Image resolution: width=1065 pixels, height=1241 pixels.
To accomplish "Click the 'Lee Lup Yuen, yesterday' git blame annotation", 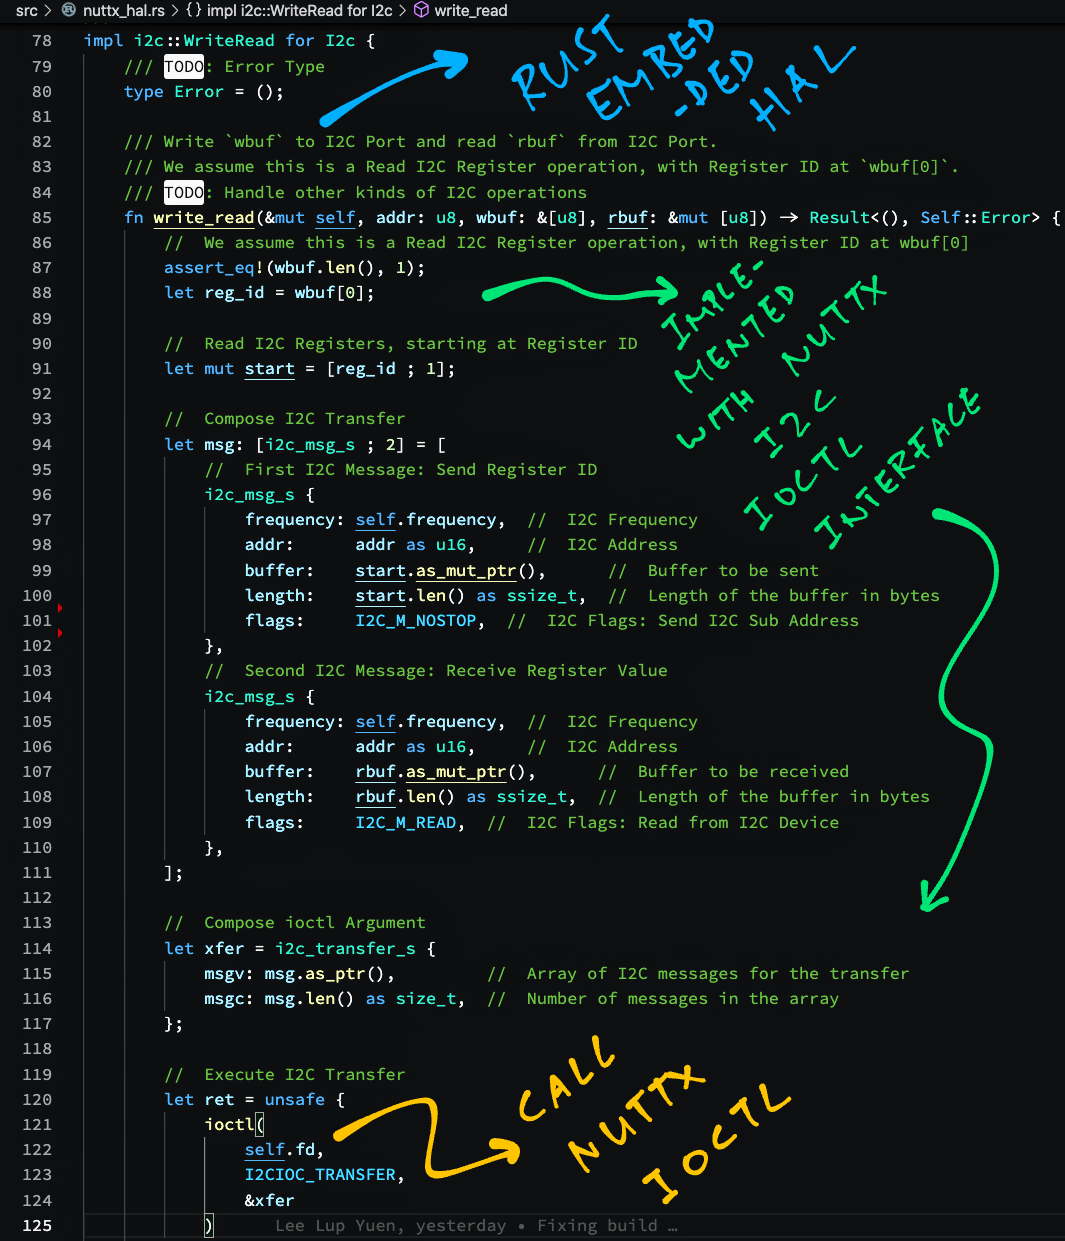I will pyautogui.click(x=391, y=1225).
